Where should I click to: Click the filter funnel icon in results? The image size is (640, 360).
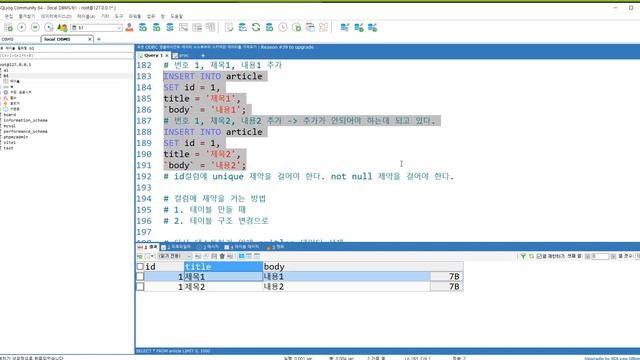(523, 256)
